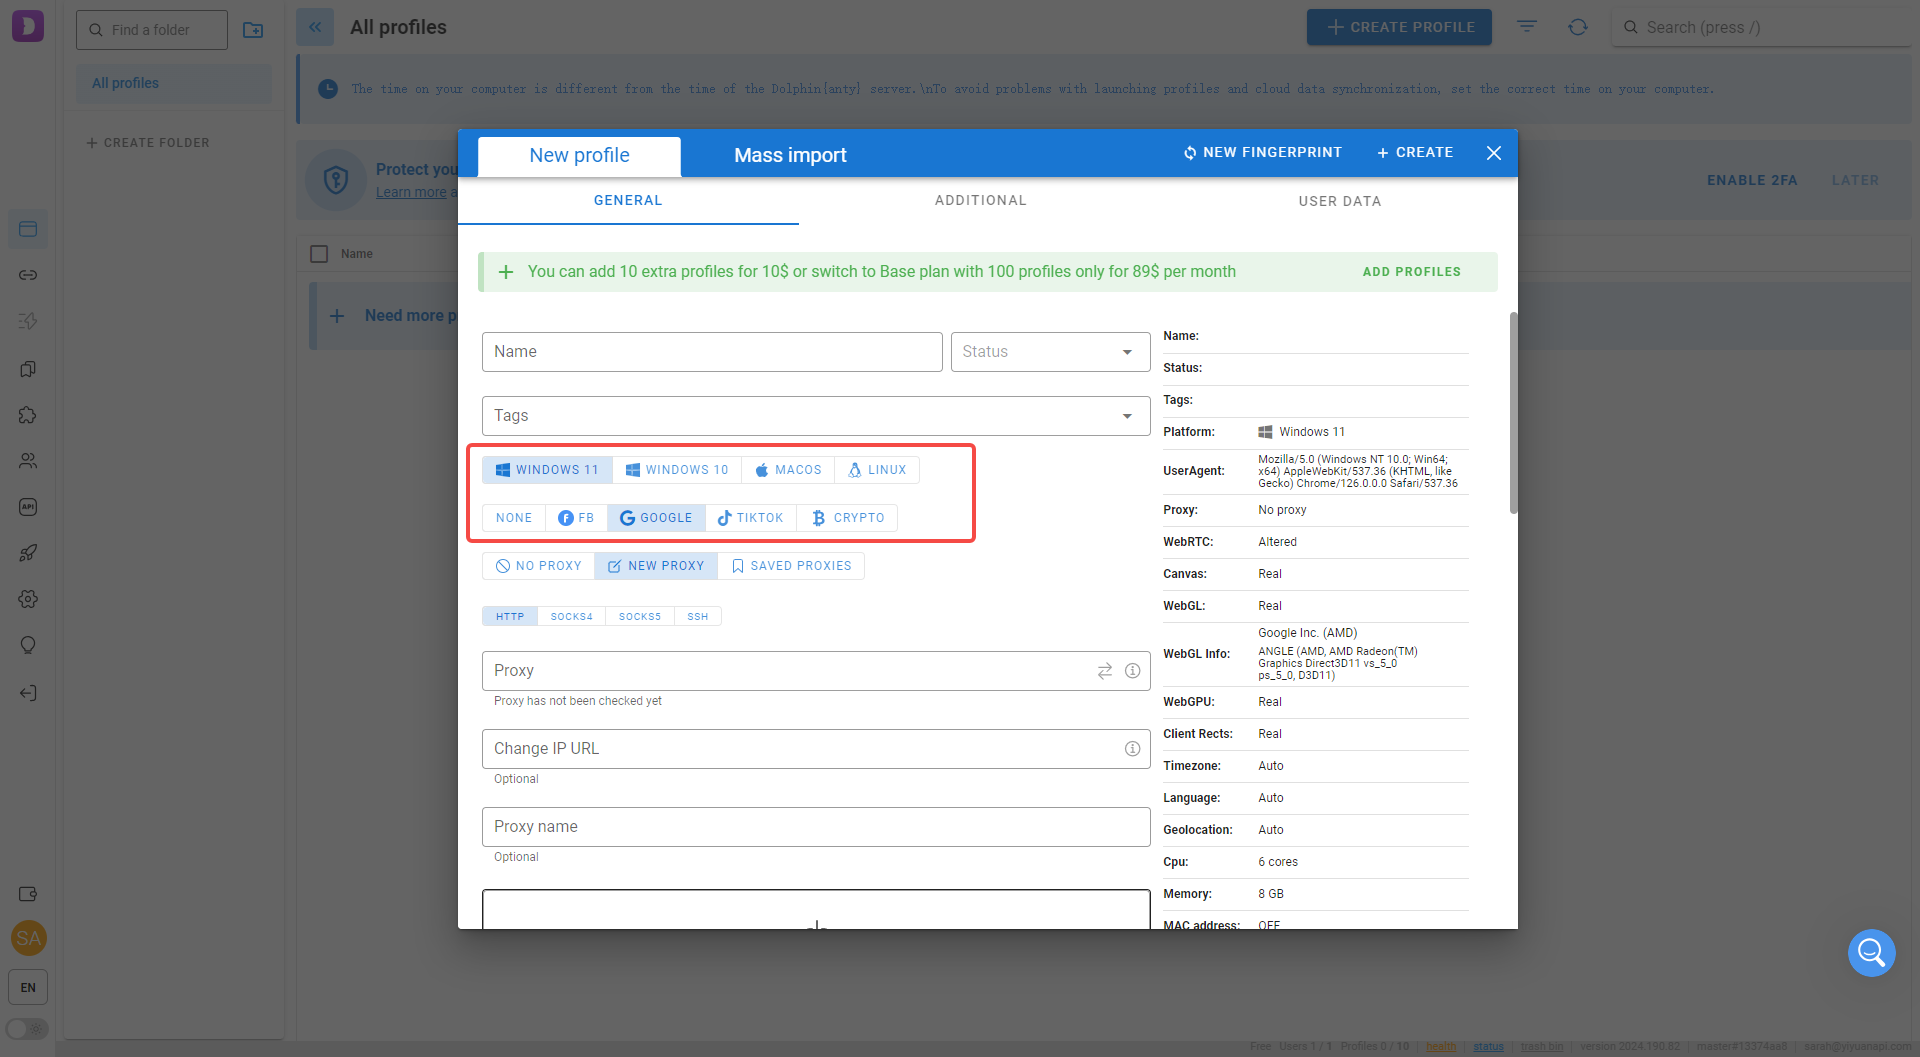Select macOS platform
Viewport: 1920px width, 1057px height.
tap(788, 470)
